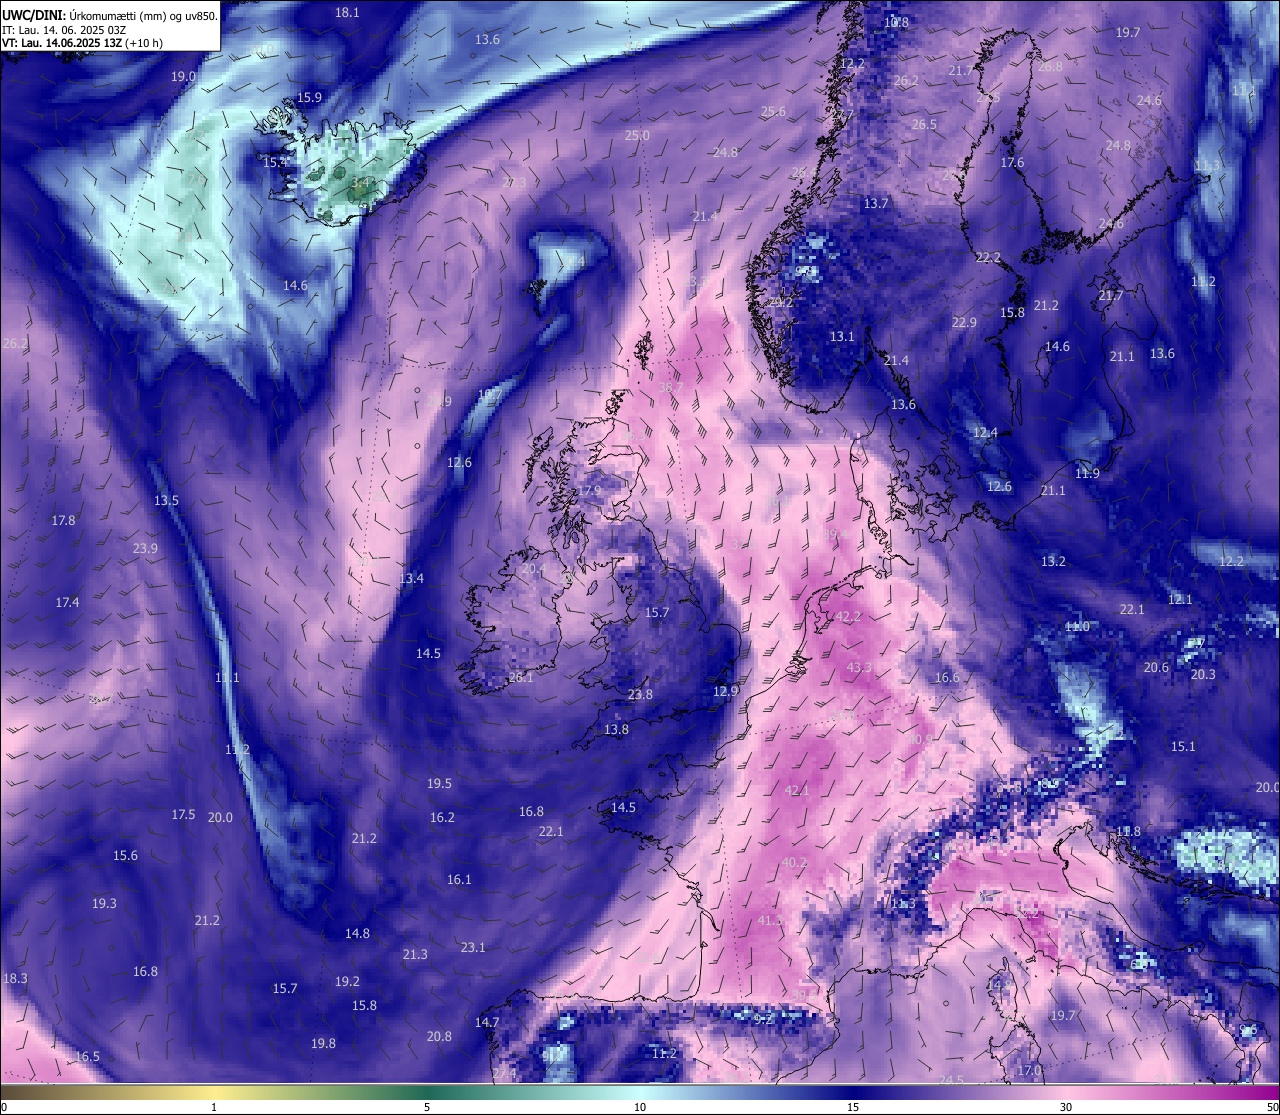Click the 20.6 value over Poland

pos(1156,668)
